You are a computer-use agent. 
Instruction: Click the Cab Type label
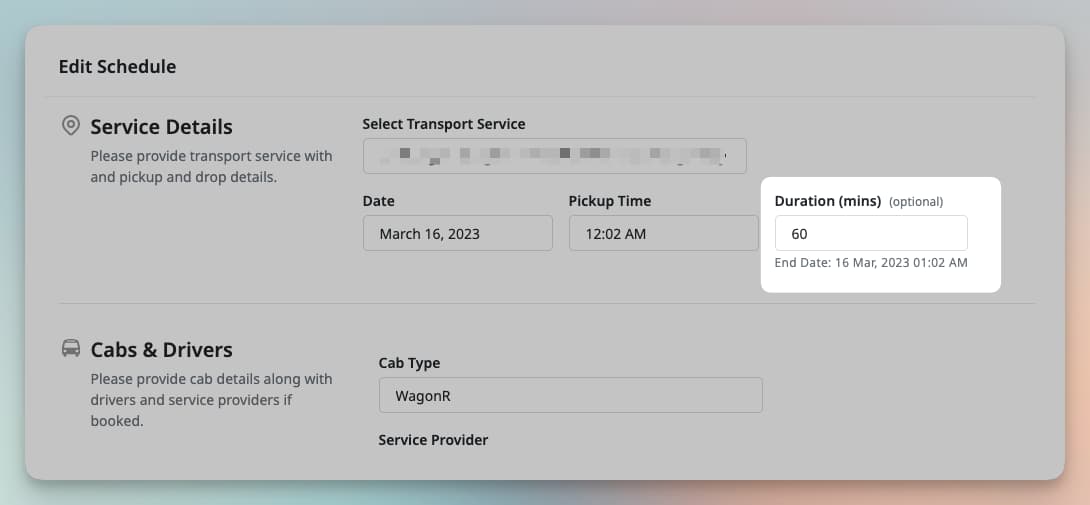pyautogui.click(x=409, y=363)
